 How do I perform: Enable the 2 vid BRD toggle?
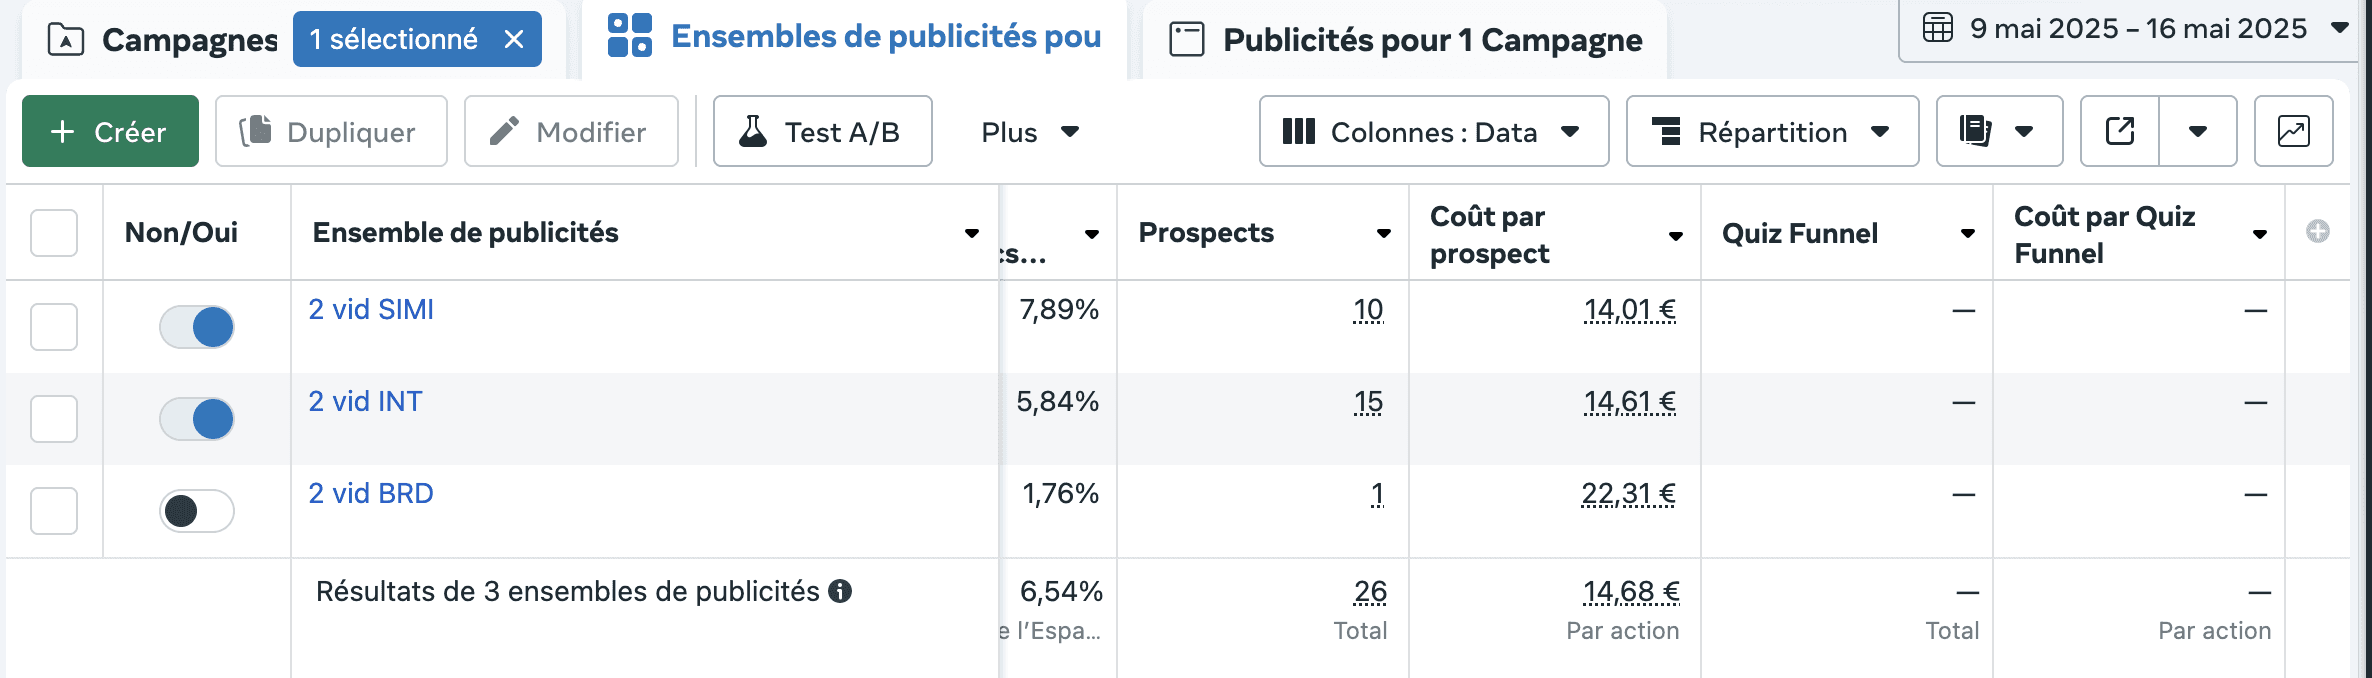tap(197, 511)
